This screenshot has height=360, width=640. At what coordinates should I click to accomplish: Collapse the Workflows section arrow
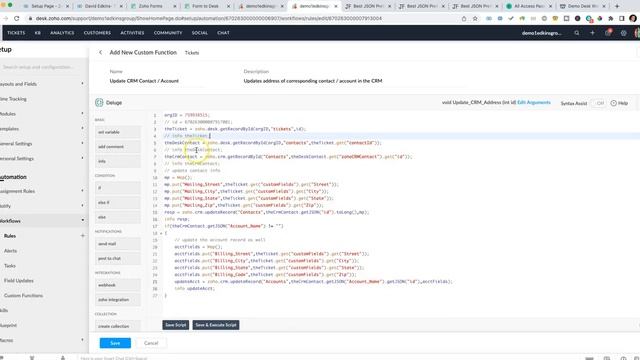point(82,220)
